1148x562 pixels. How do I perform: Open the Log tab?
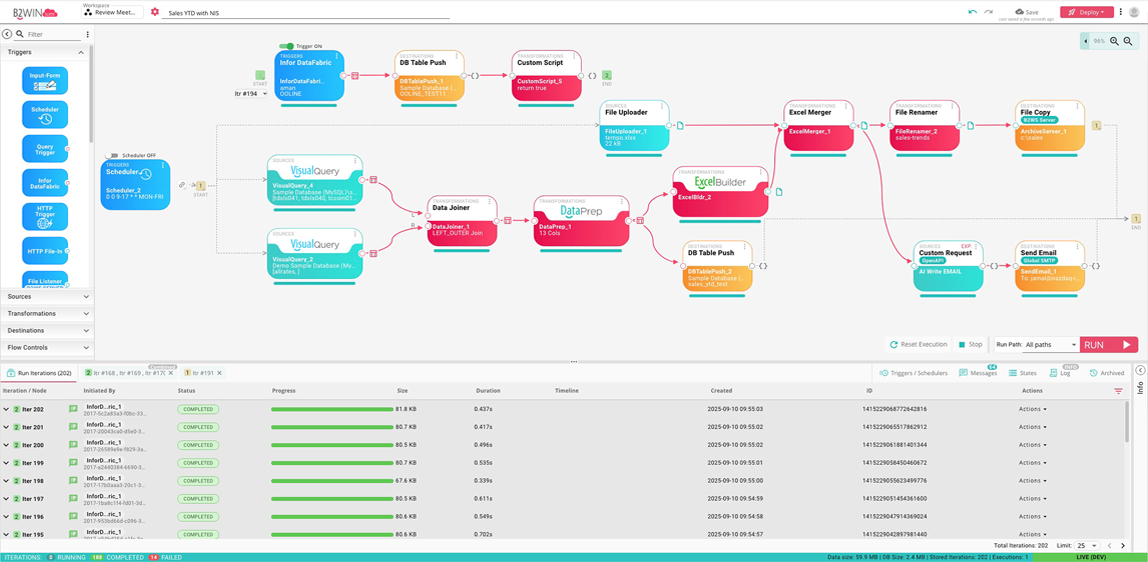pyautogui.click(x=1061, y=373)
